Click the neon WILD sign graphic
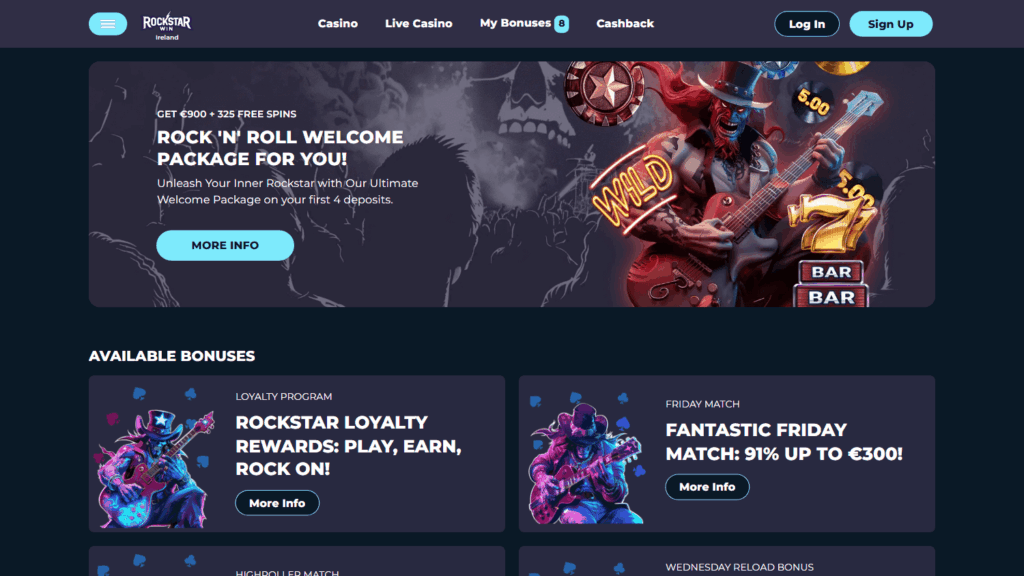 632,189
